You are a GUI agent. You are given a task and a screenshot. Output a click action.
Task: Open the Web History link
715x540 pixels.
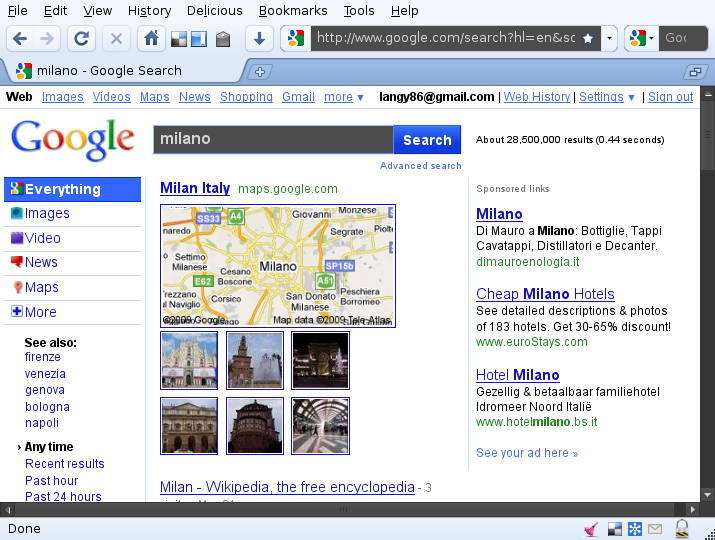pos(537,97)
